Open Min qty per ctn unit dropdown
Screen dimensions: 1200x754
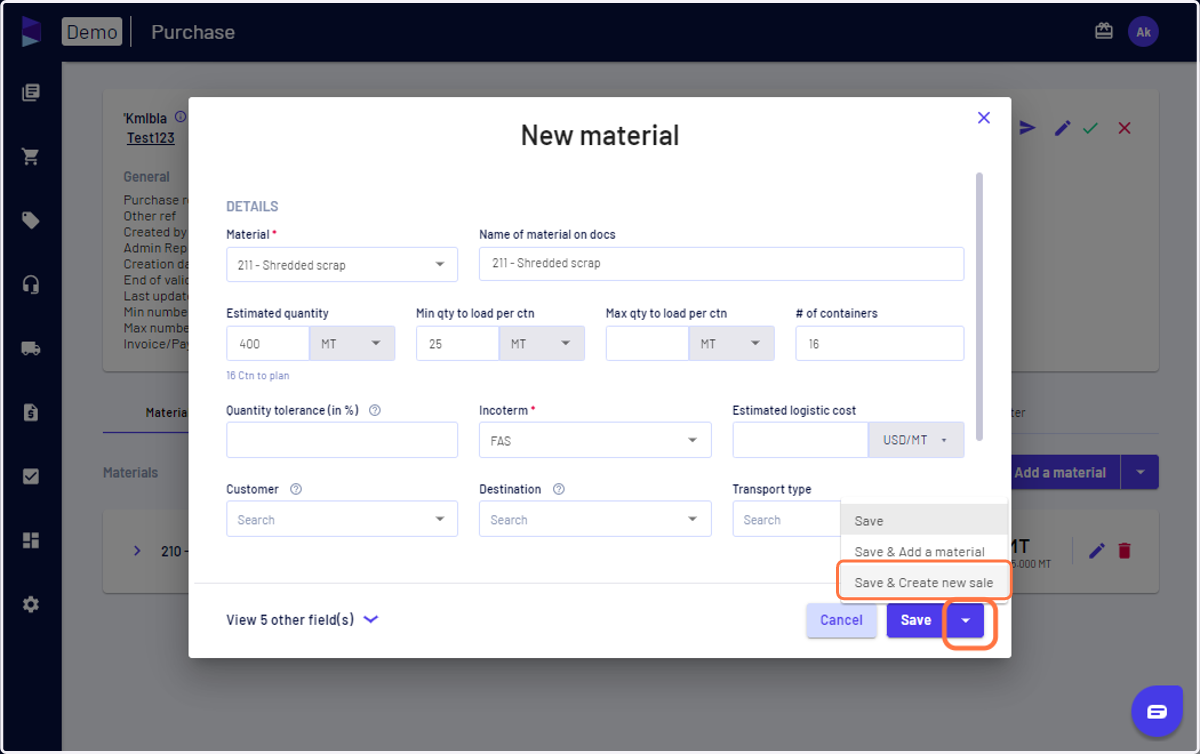coord(542,344)
